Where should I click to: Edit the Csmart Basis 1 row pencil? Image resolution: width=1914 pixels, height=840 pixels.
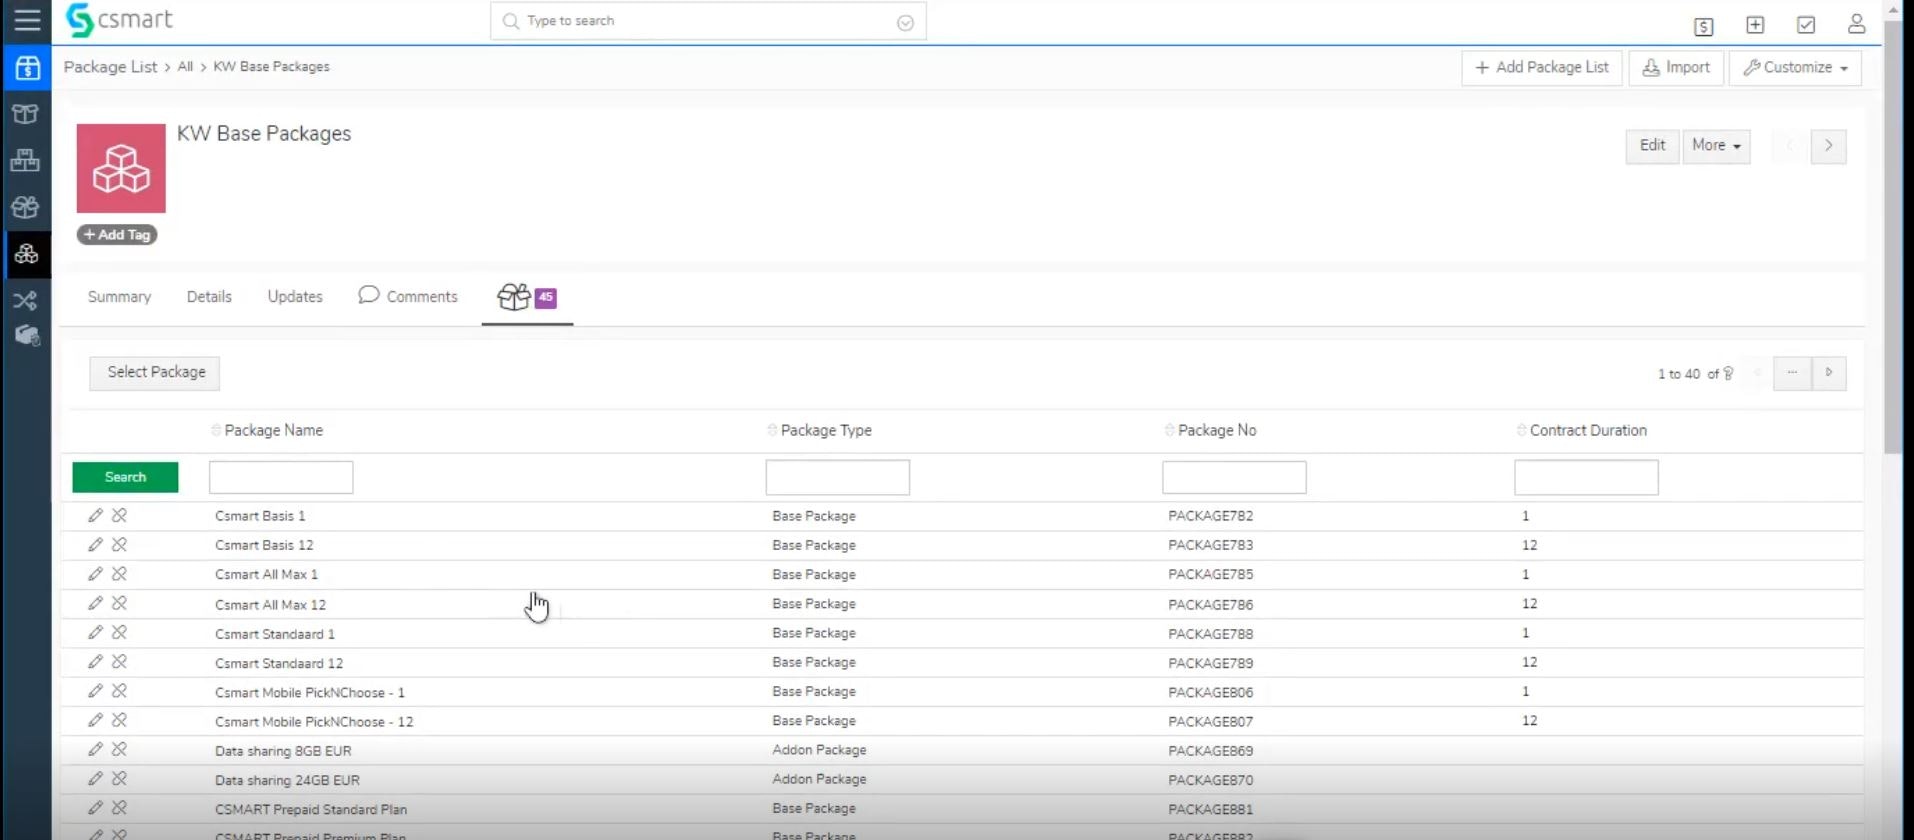95,515
